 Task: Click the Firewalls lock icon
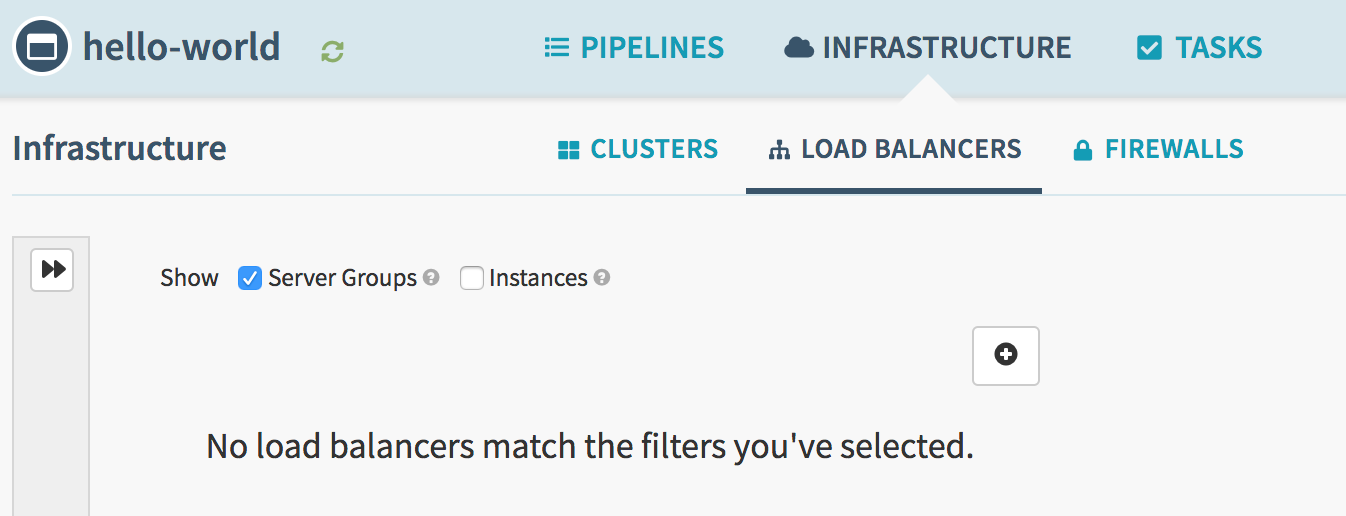(1082, 151)
